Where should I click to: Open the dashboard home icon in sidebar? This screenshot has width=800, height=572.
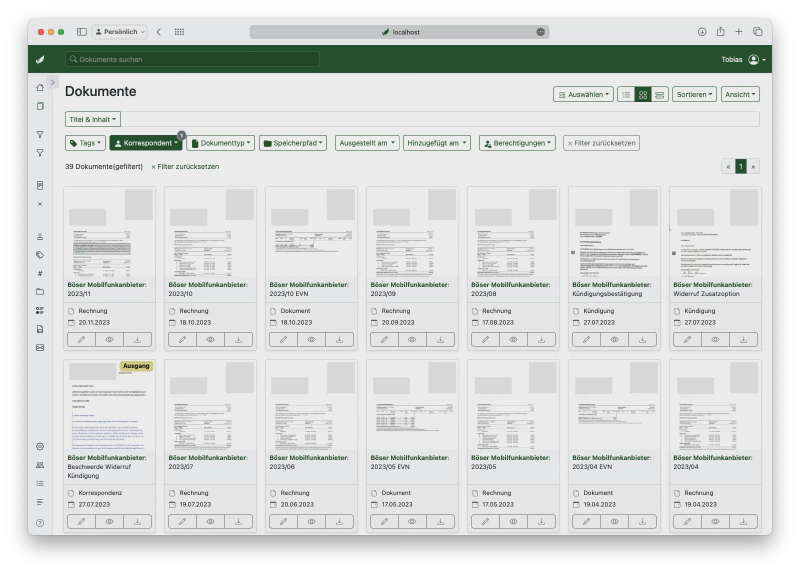point(40,87)
